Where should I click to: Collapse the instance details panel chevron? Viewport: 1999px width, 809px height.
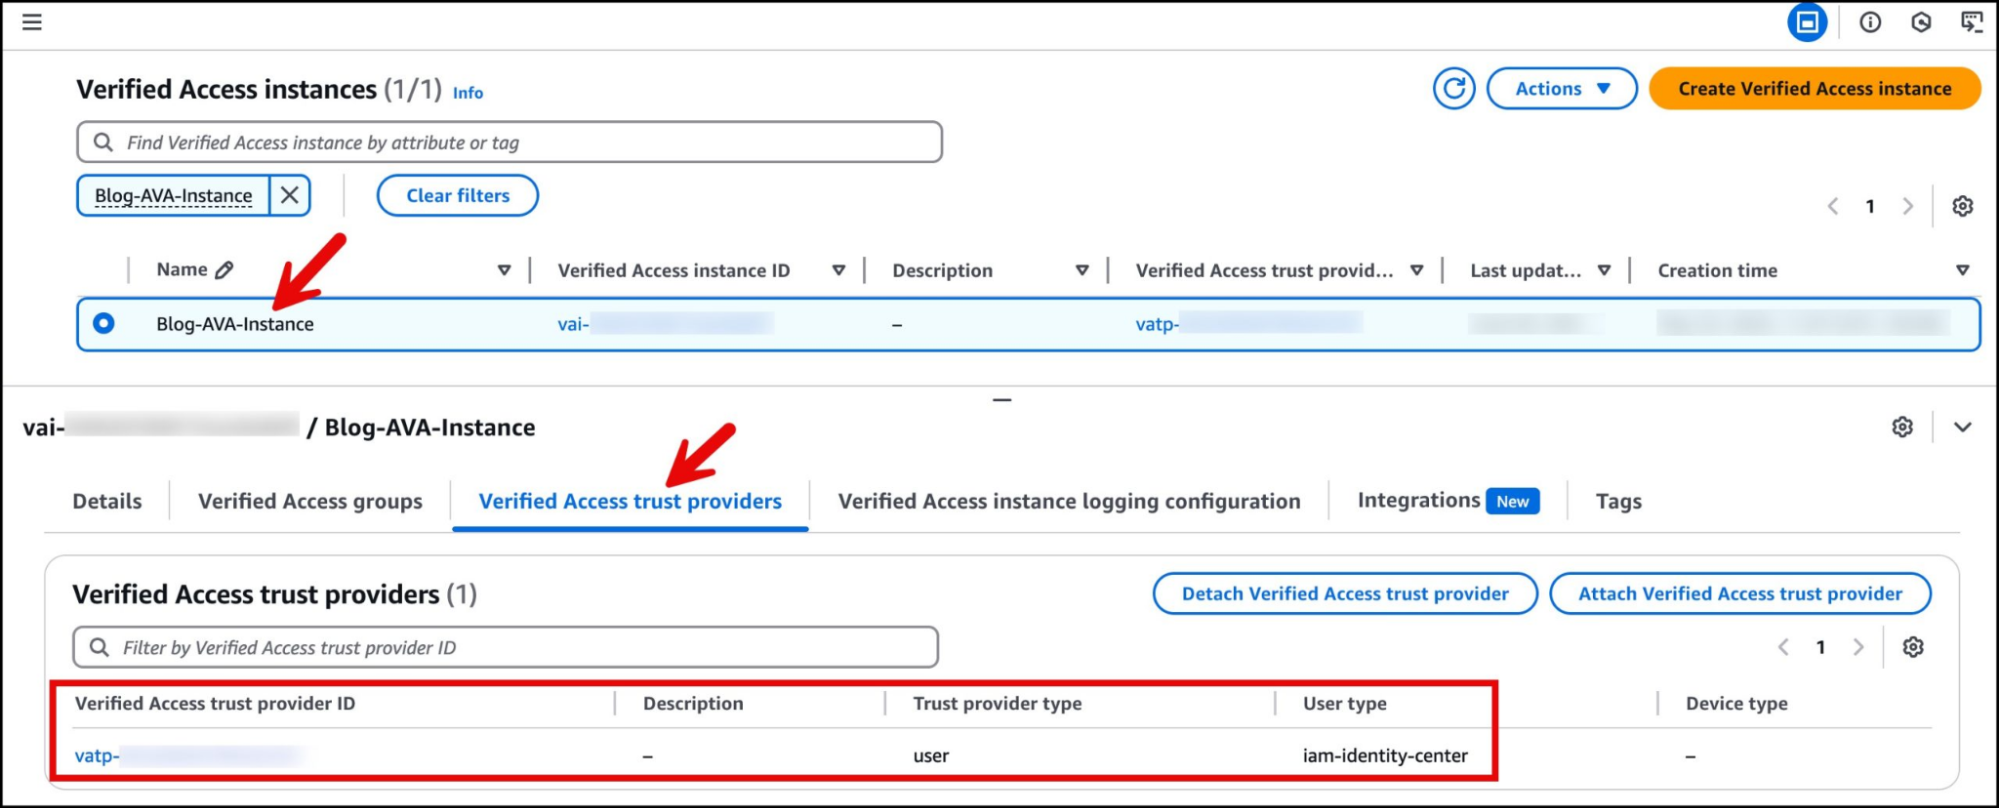click(1962, 427)
